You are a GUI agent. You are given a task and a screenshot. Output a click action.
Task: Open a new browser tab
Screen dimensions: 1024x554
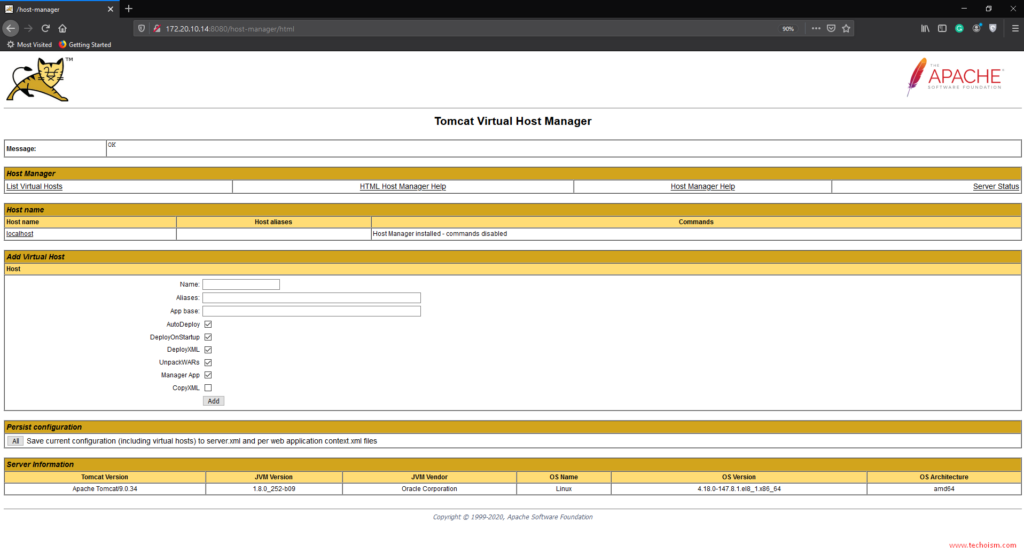[x=129, y=9]
